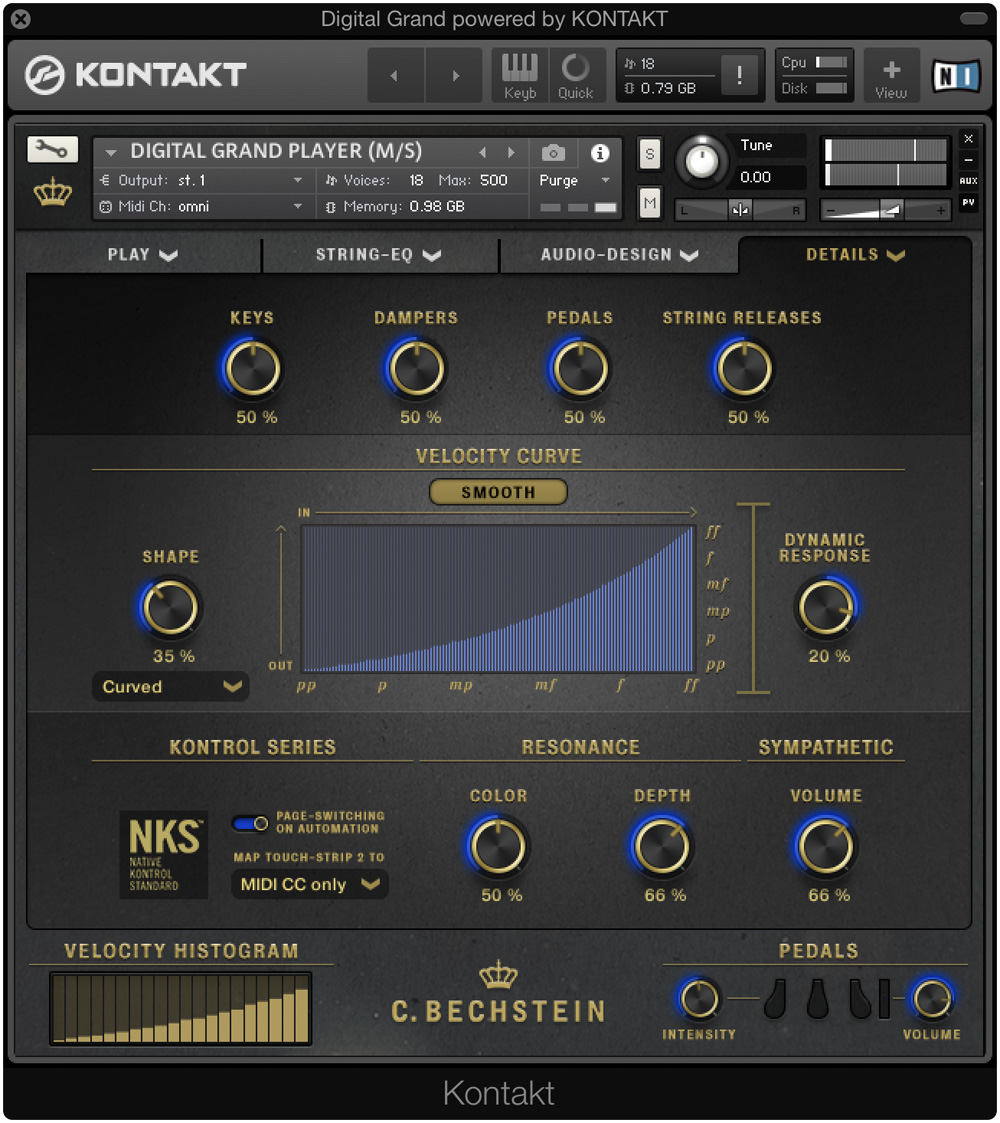Open the Quick-Load browser
This screenshot has width=1000, height=1123.
576,76
